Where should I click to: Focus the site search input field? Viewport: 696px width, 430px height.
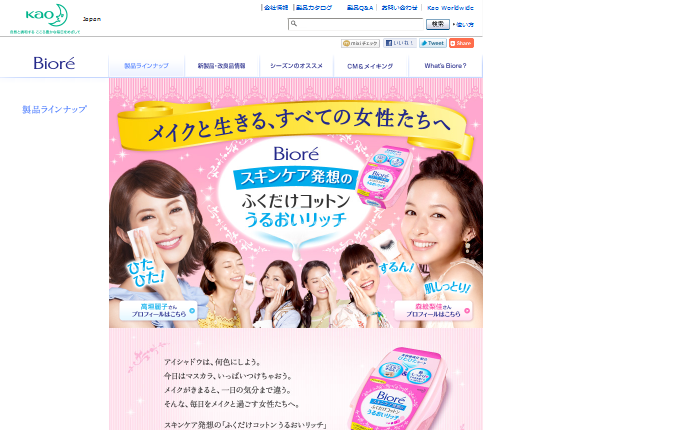pyautogui.click(x=356, y=24)
